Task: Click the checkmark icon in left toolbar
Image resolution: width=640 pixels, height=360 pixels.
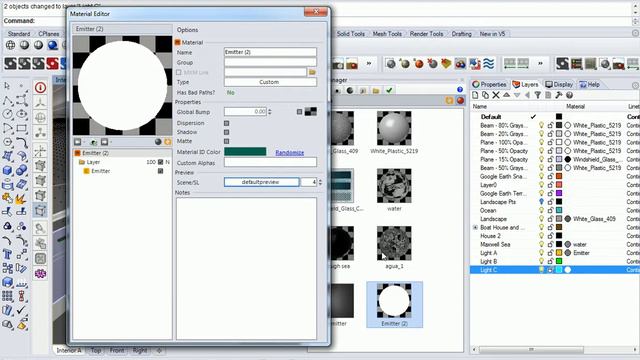Action: coord(21,309)
